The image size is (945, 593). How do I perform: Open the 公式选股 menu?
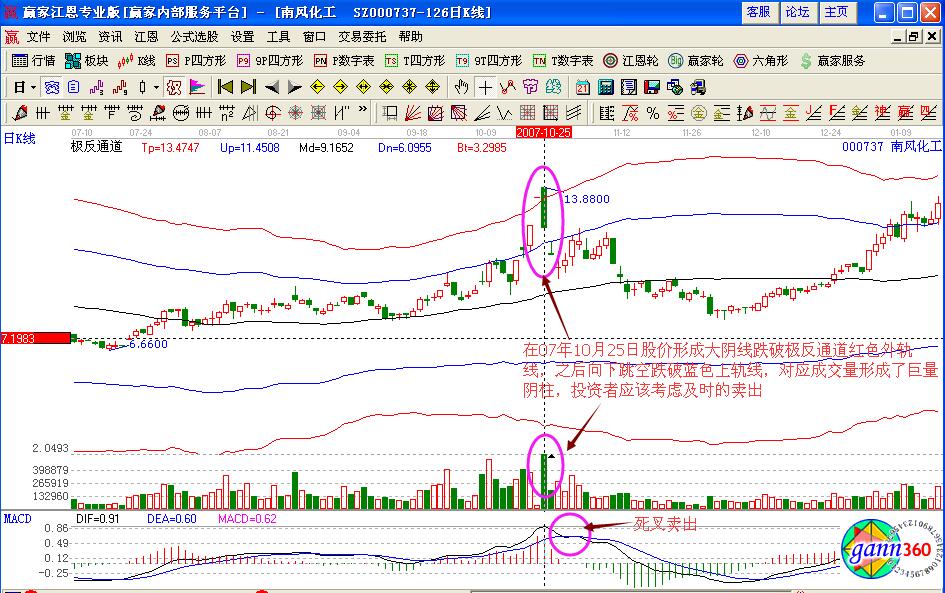coord(194,36)
